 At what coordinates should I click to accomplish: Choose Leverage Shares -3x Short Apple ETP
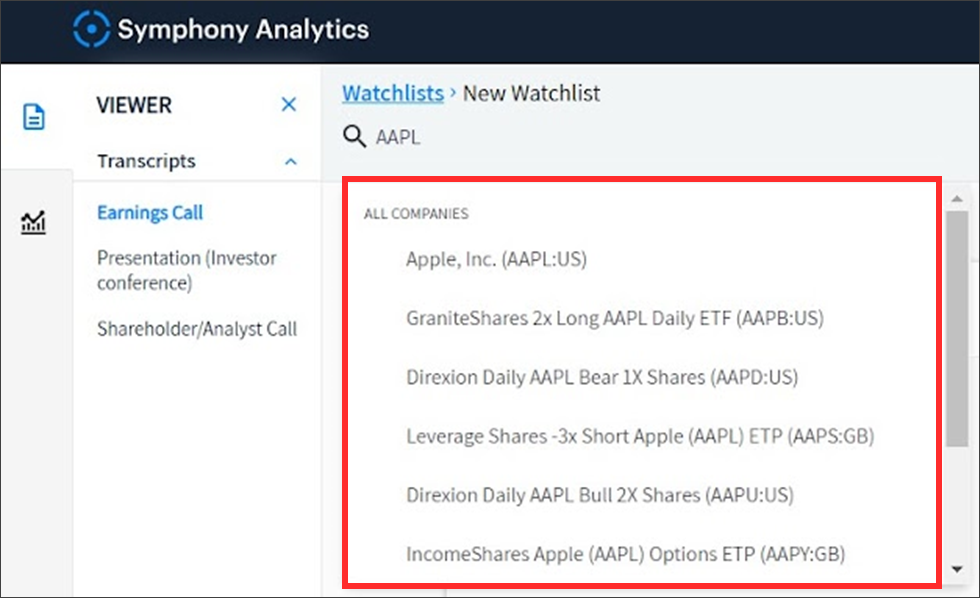[x=640, y=436]
